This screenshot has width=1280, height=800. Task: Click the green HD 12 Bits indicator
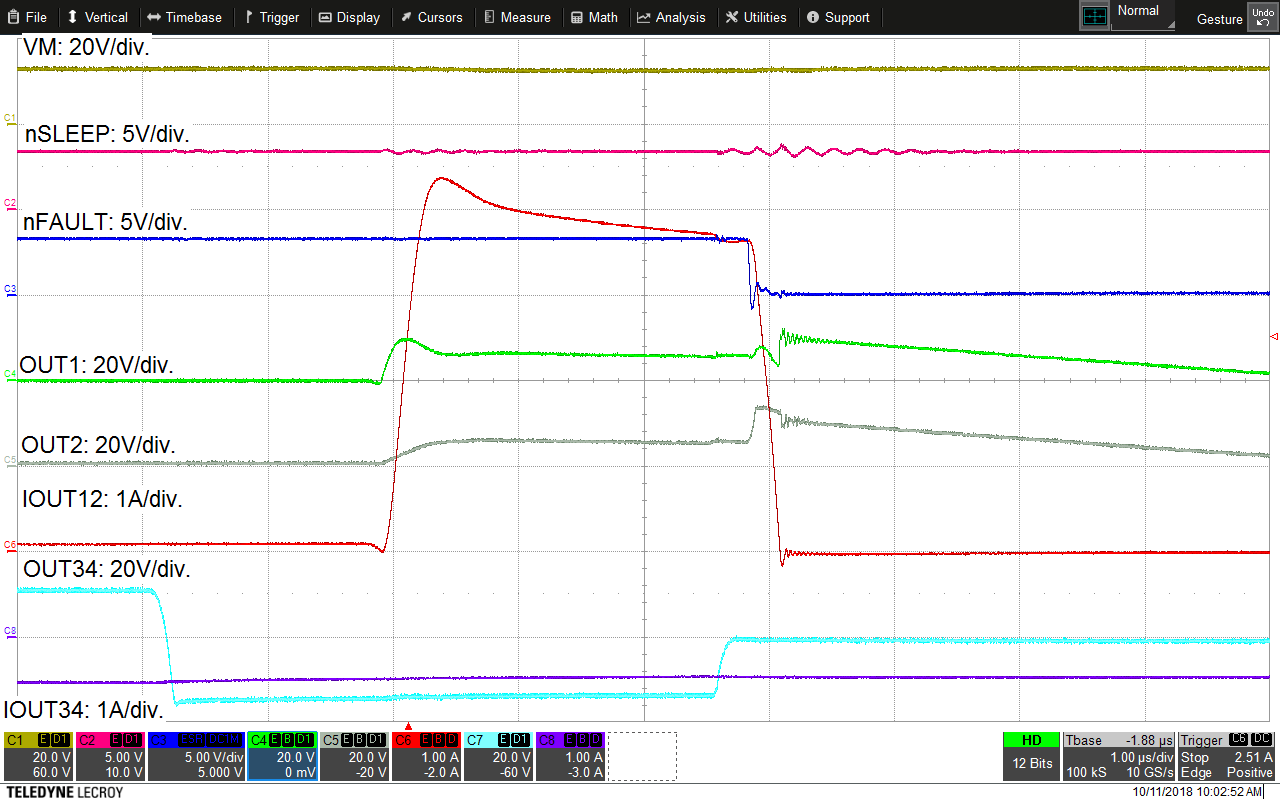point(1032,756)
